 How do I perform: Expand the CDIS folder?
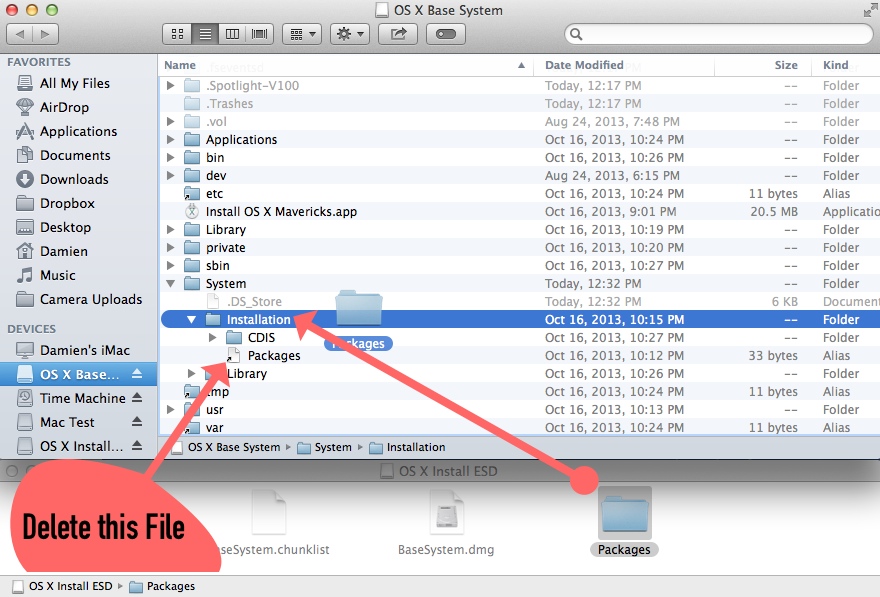click(x=212, y=337)
